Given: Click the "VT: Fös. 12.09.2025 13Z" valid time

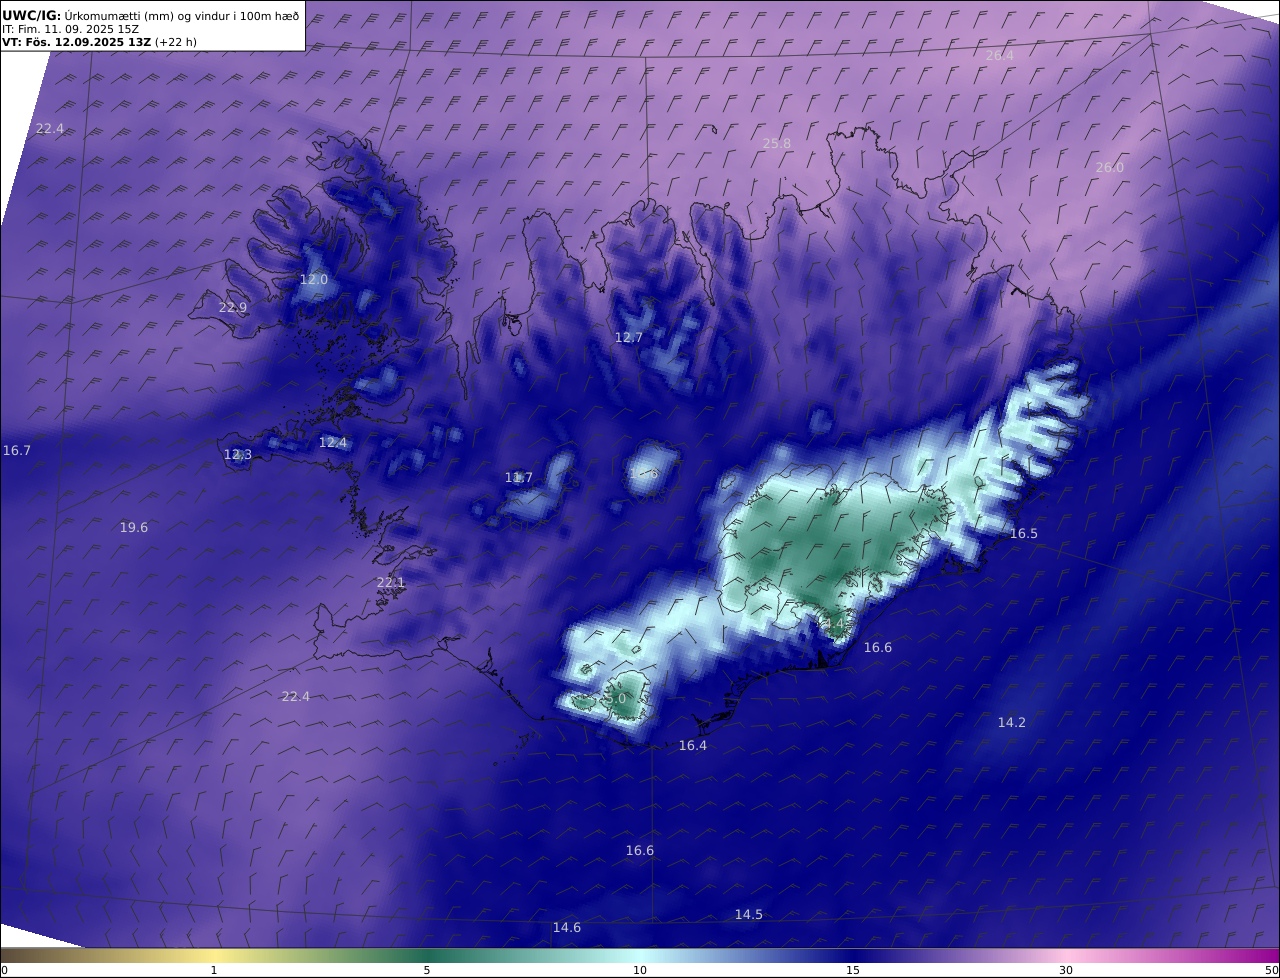Looking at the screenshot, I should click(x=76, y=42).
